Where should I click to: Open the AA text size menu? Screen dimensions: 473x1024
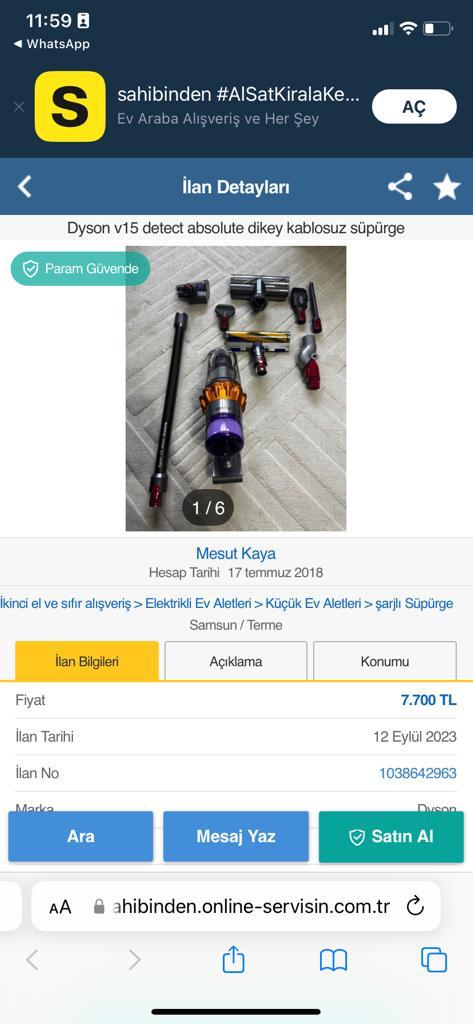tap(60, 906)
